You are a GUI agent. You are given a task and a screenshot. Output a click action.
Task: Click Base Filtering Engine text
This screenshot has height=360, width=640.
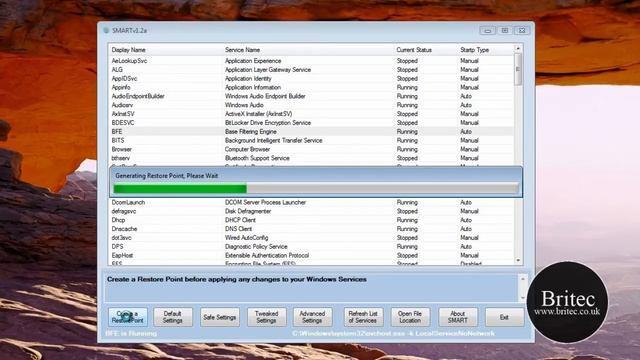click(x=251, y=131)
